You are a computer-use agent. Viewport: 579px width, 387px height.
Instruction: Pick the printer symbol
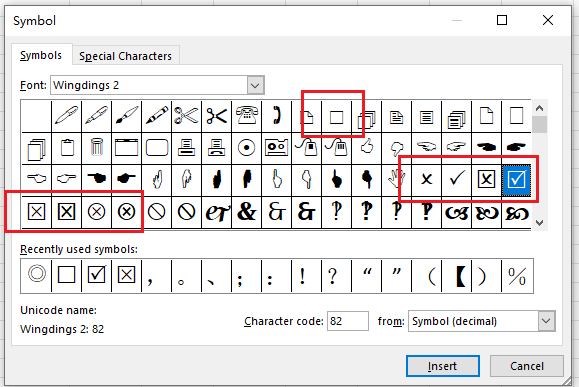pyautogui.click(x=186, y=148)
